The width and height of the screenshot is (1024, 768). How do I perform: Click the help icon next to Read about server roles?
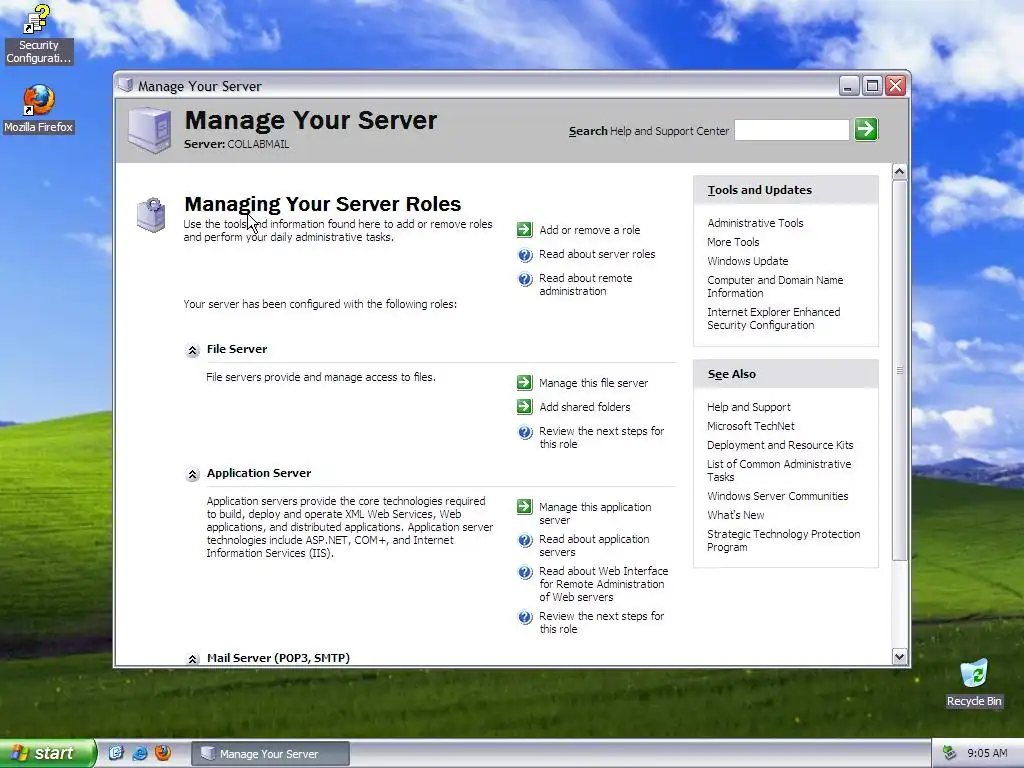click(525, 255)
